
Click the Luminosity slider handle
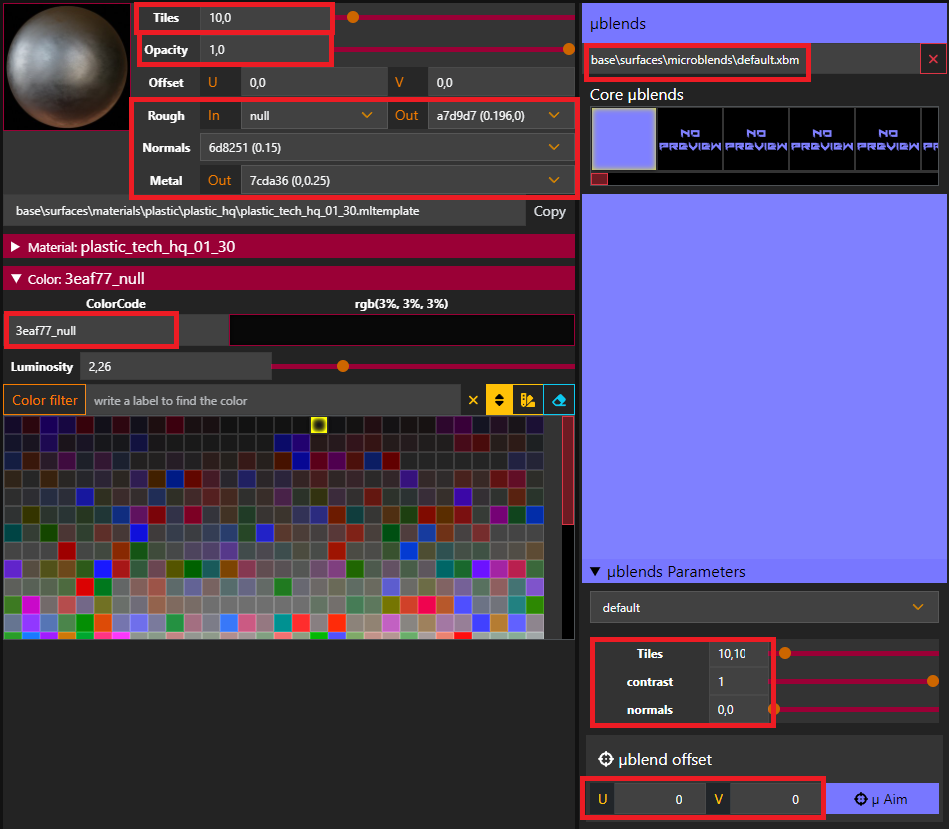point(343,366)
